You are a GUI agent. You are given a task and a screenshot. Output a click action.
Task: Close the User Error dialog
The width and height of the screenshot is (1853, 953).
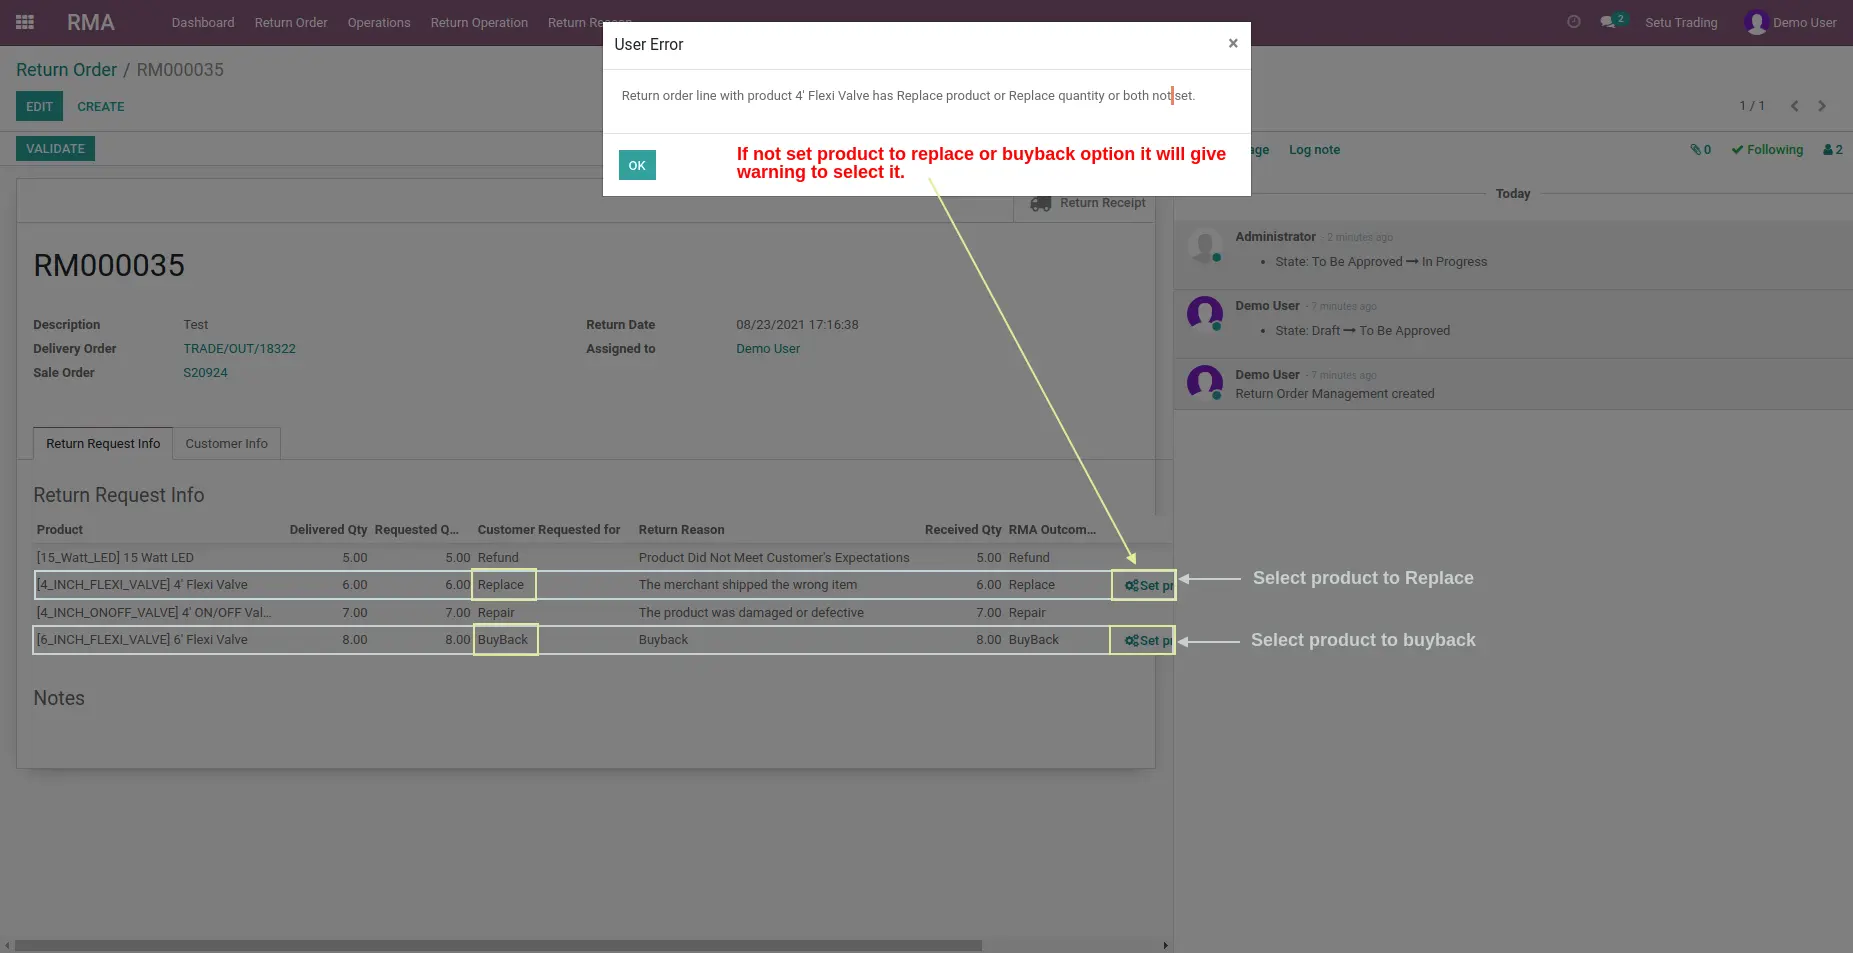click(1233, 43)
